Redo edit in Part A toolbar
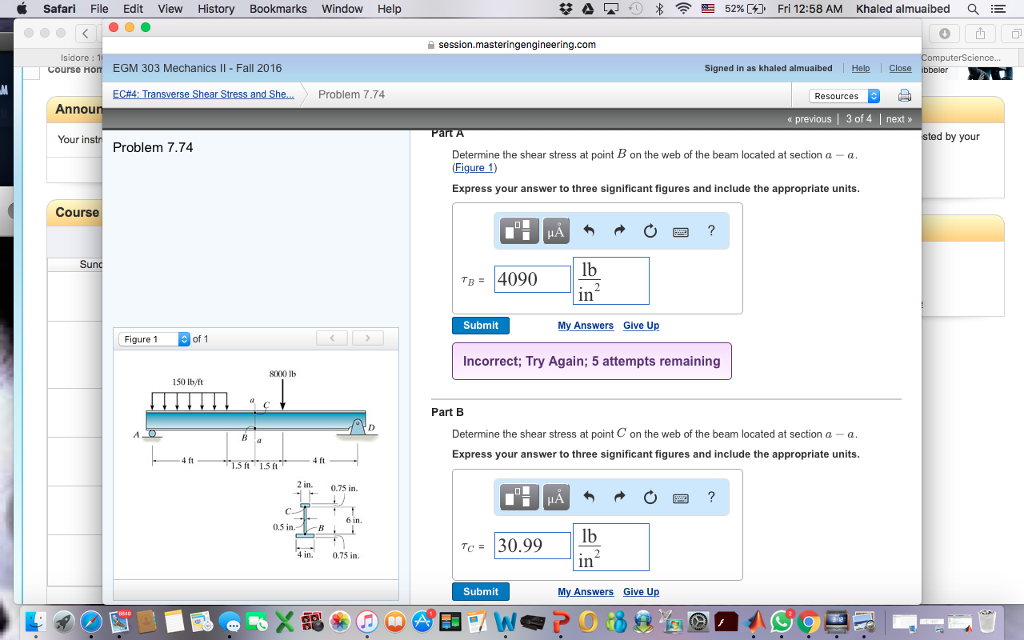1024x640 pixels. (x=619, y=231)
